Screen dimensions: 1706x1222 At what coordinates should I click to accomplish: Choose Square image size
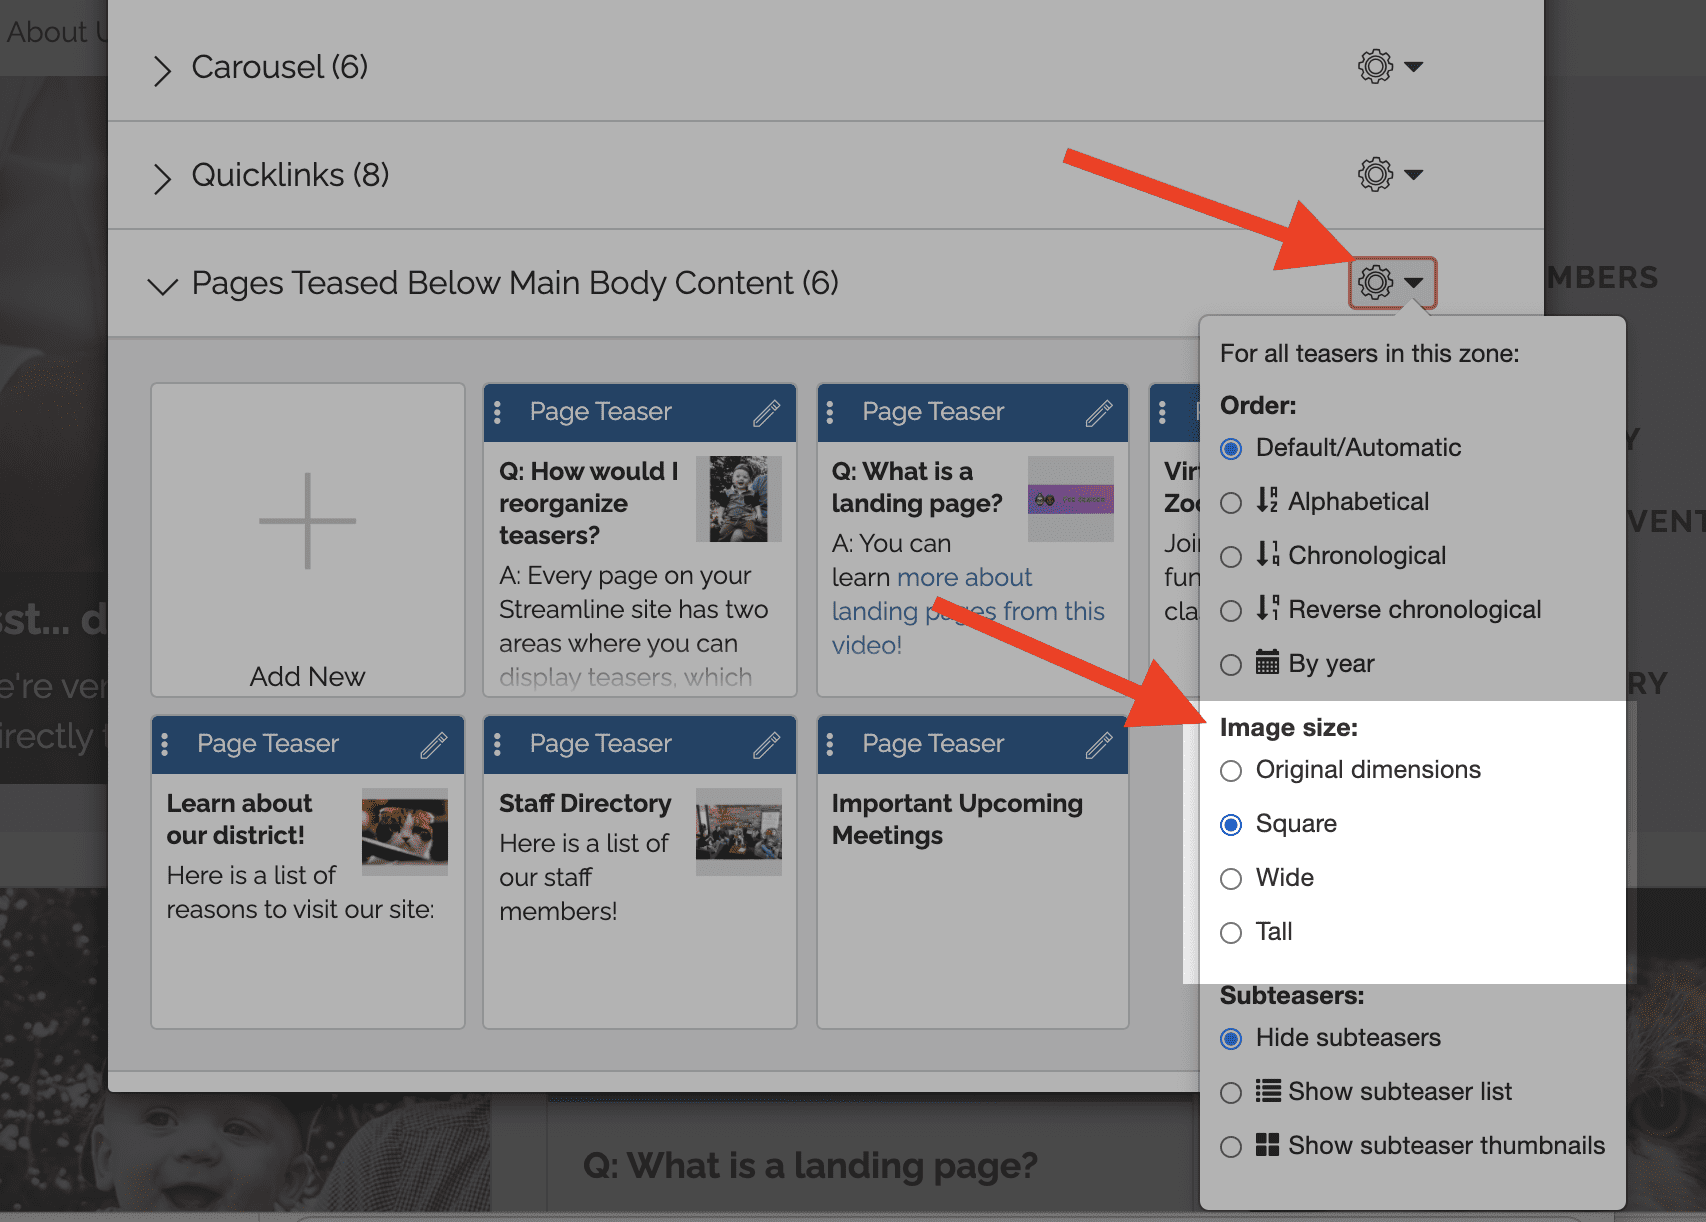coord(1231,825)
